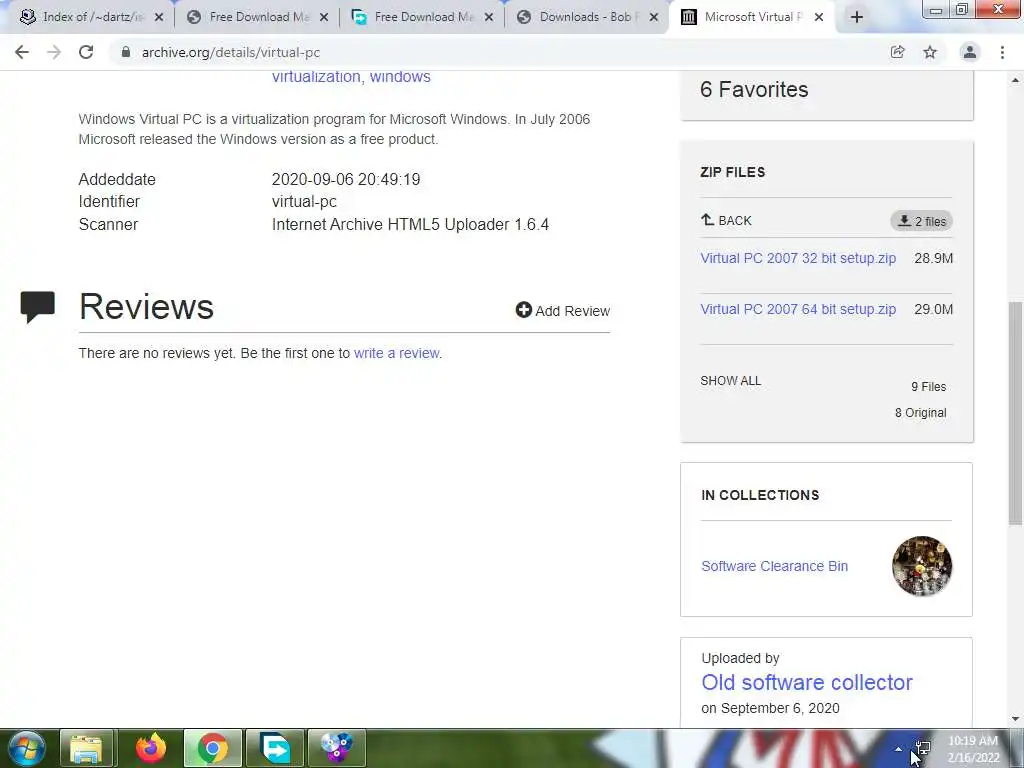Screen dimensions: 1024x768
Task: Open a new tab with plus button
Action: point(857,17)
